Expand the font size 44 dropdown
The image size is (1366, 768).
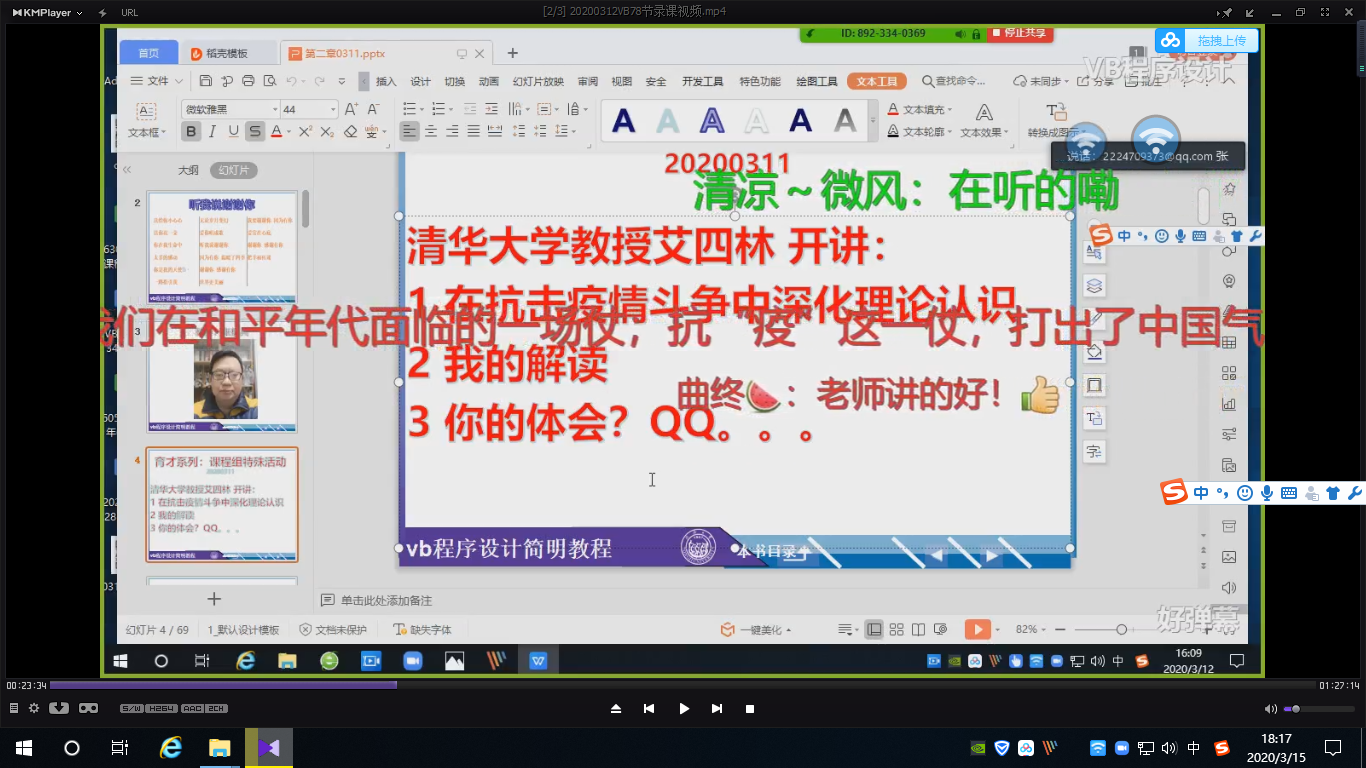click(333, 109)
